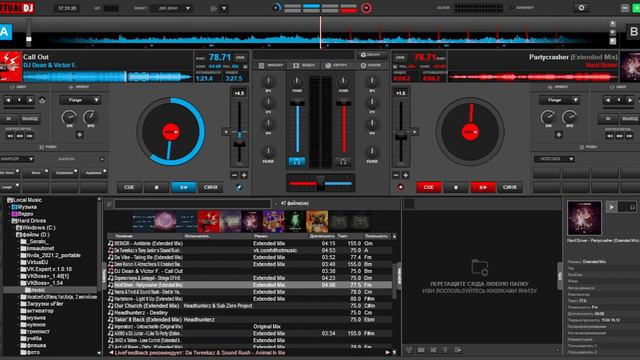Switch to the ВИДЕО mixer tab
Viewport: 640px width, 360px height.
pos(304,65)
